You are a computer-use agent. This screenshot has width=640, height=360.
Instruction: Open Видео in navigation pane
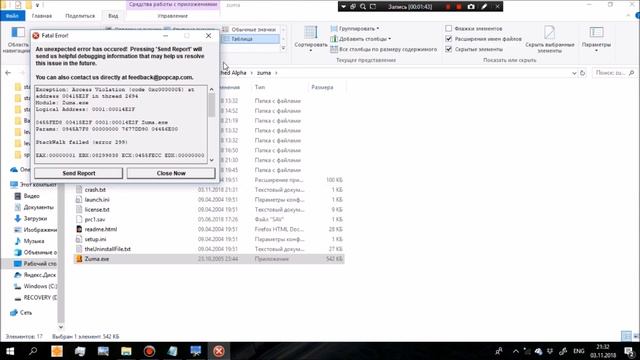[31, 196]
